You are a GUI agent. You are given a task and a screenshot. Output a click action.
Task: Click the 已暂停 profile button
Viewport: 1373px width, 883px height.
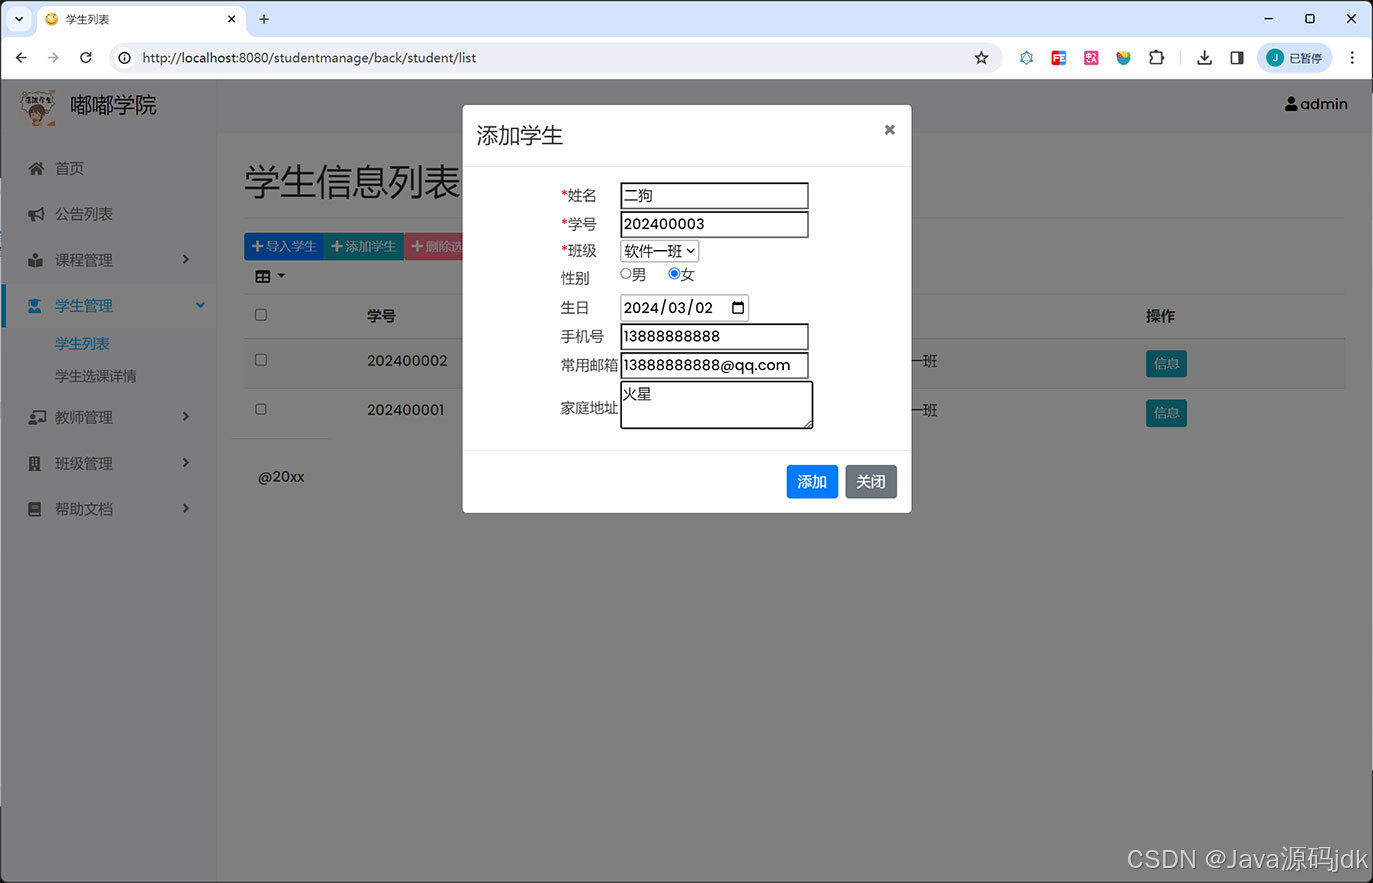click(1294, 58)
